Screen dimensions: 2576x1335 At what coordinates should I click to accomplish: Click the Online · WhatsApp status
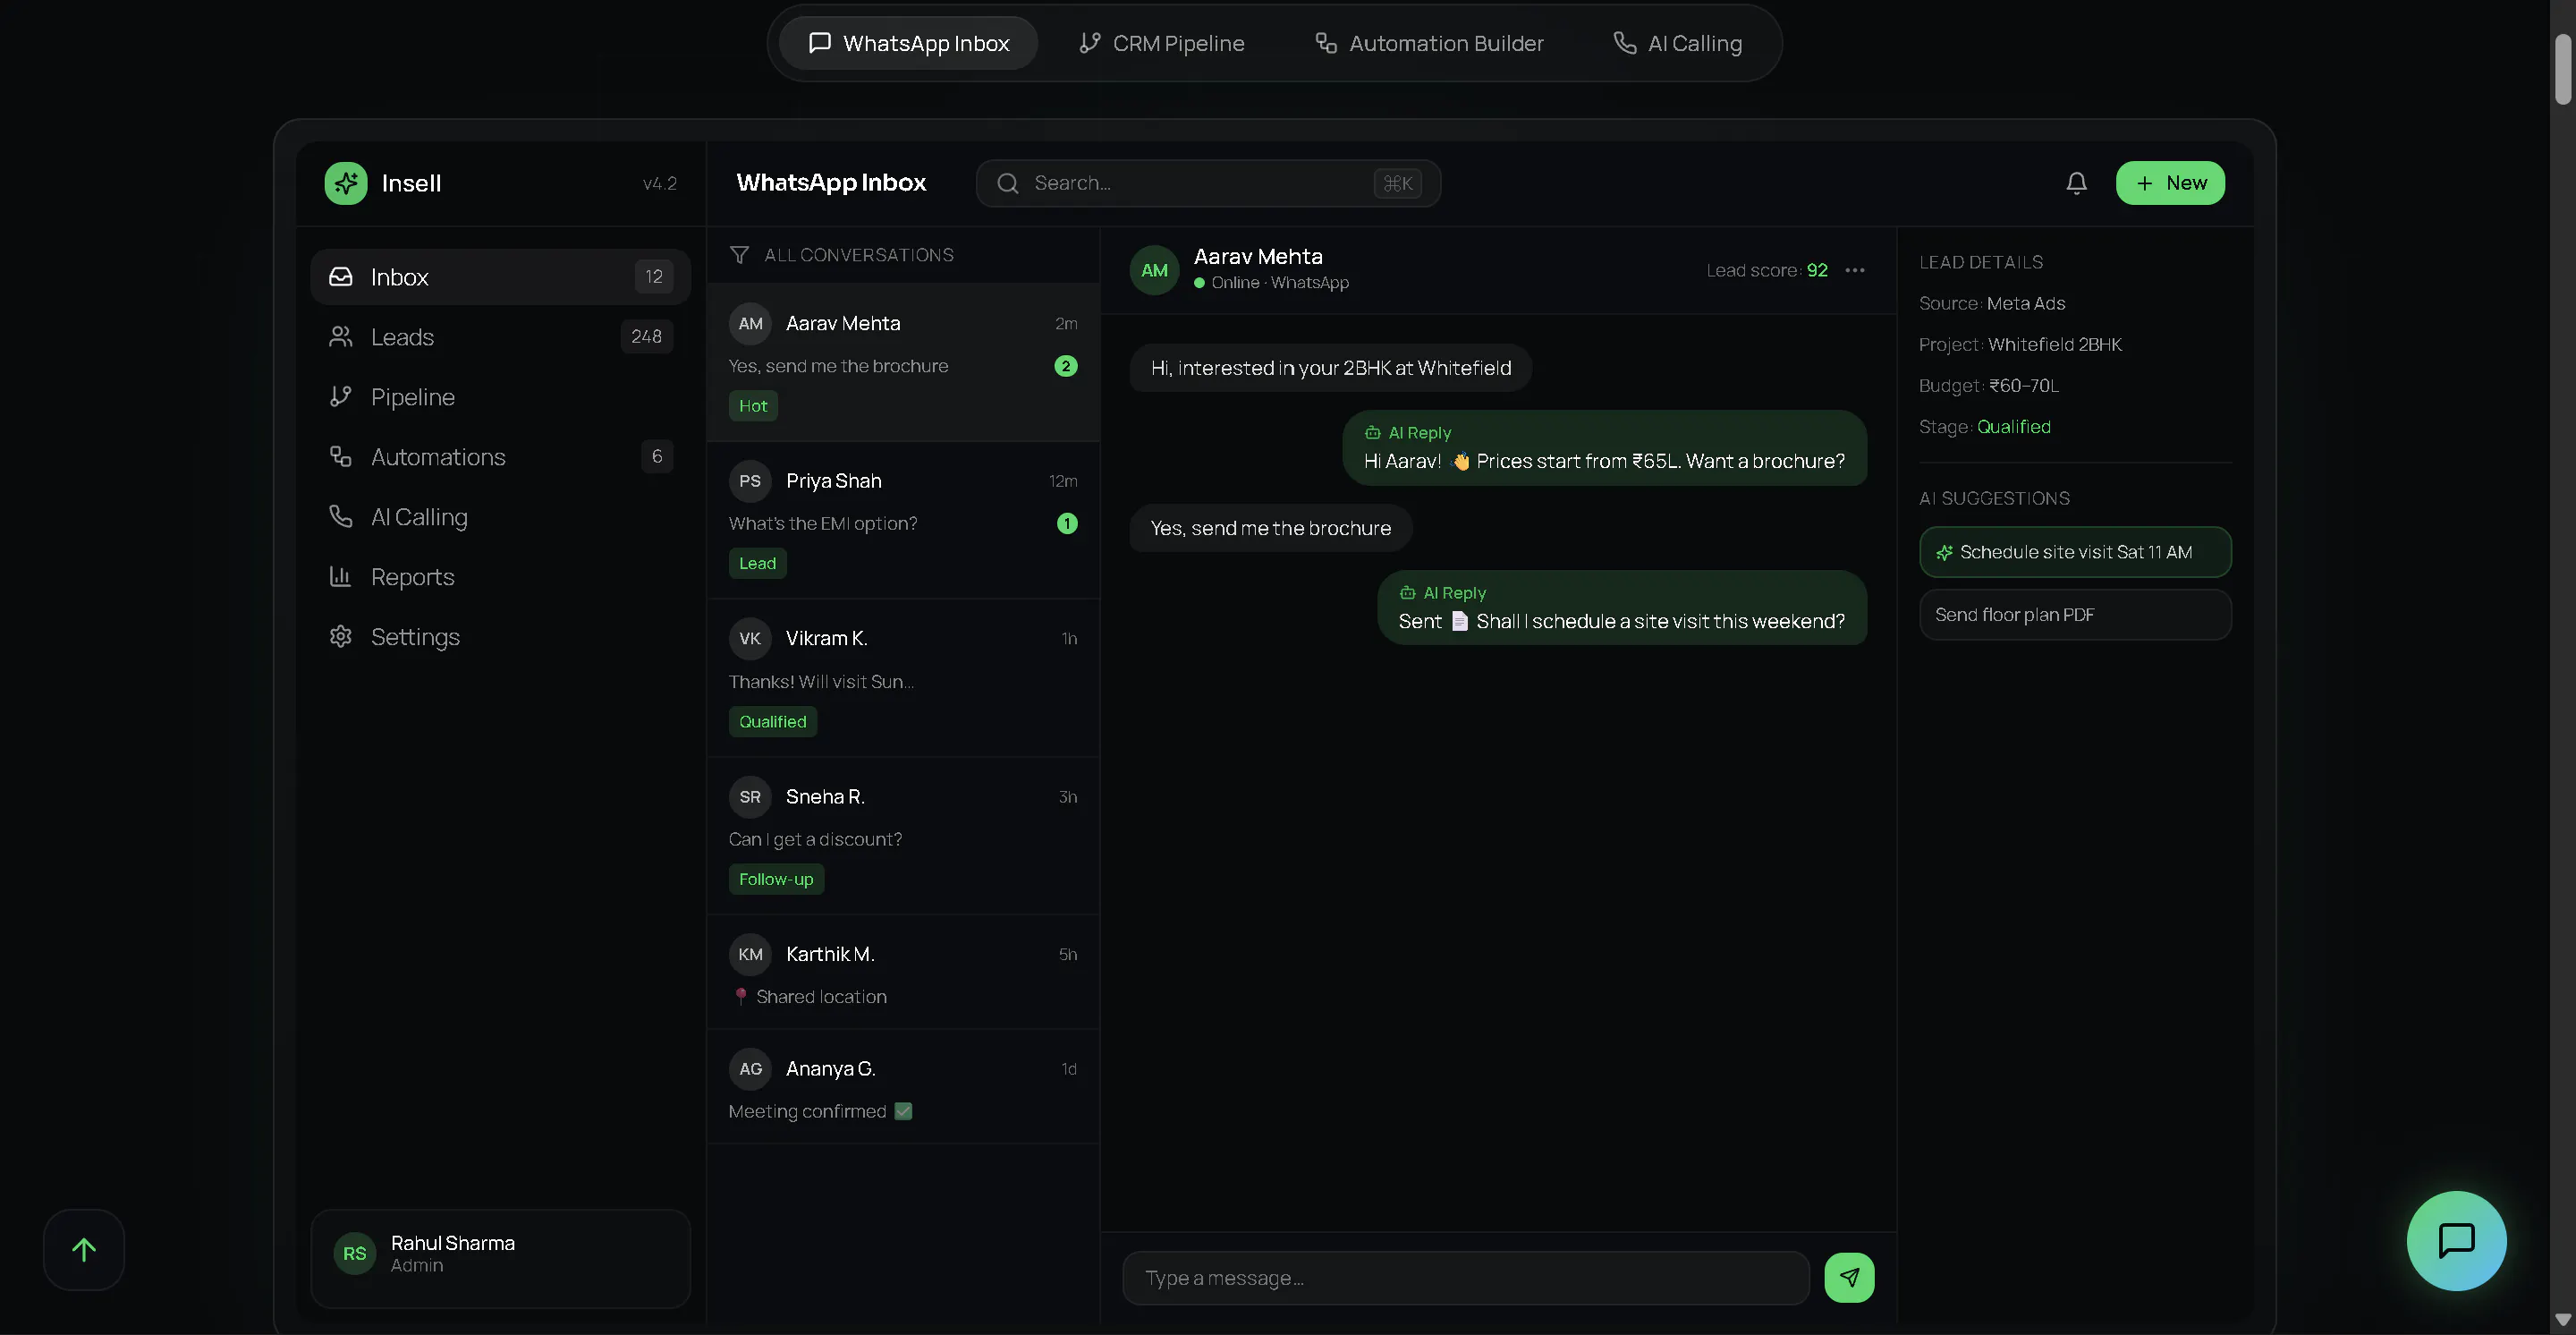coord(1271,283)
